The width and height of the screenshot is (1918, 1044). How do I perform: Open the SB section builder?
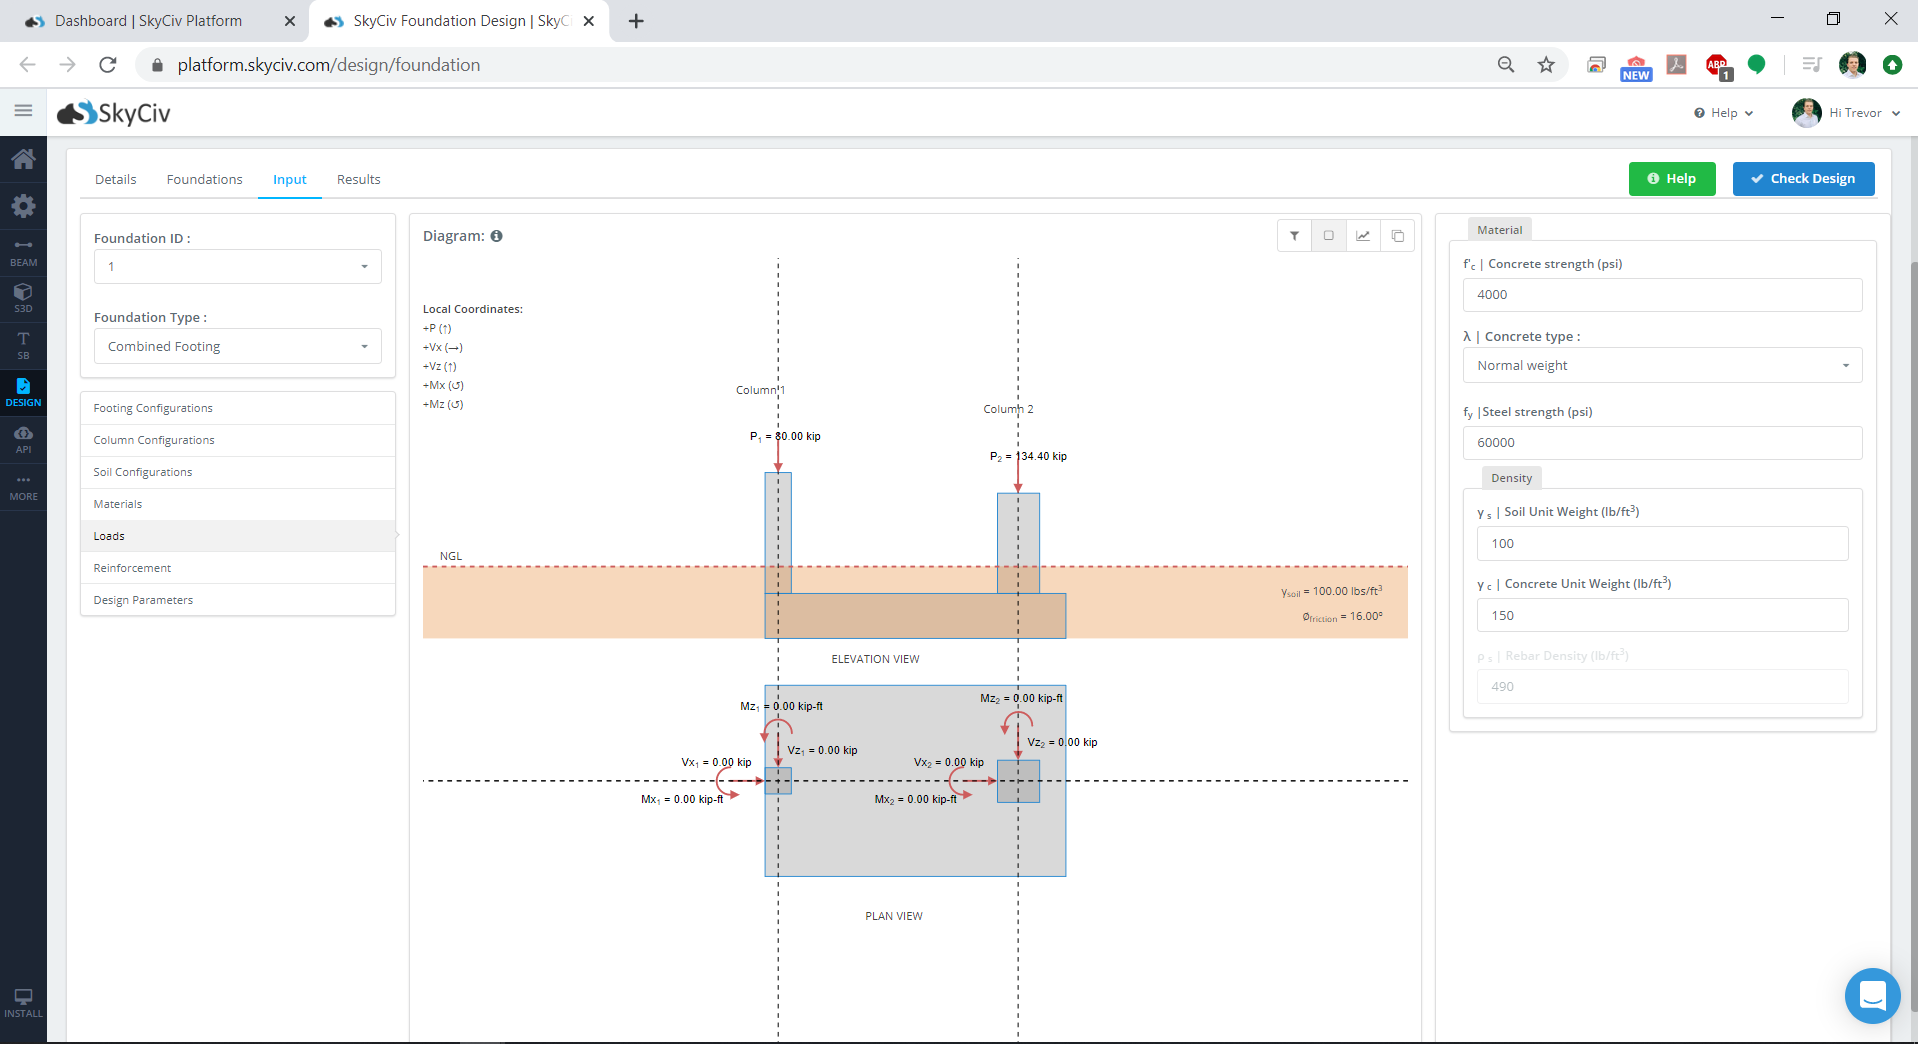coord(23,345)
